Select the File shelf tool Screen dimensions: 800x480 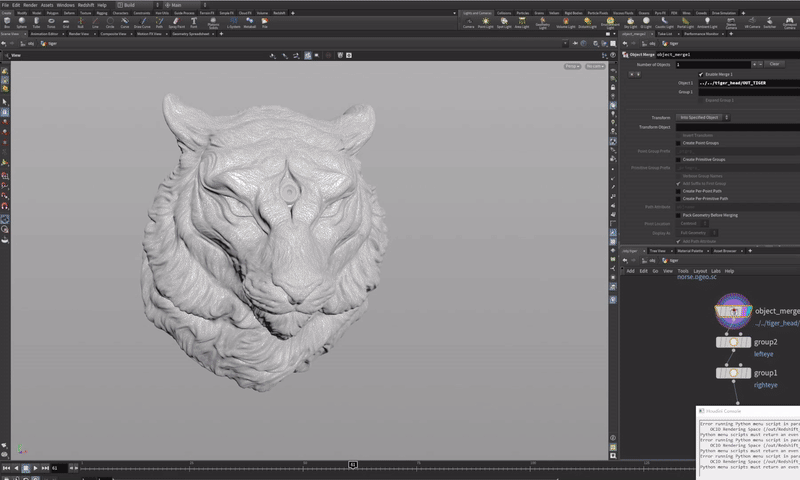265,22
